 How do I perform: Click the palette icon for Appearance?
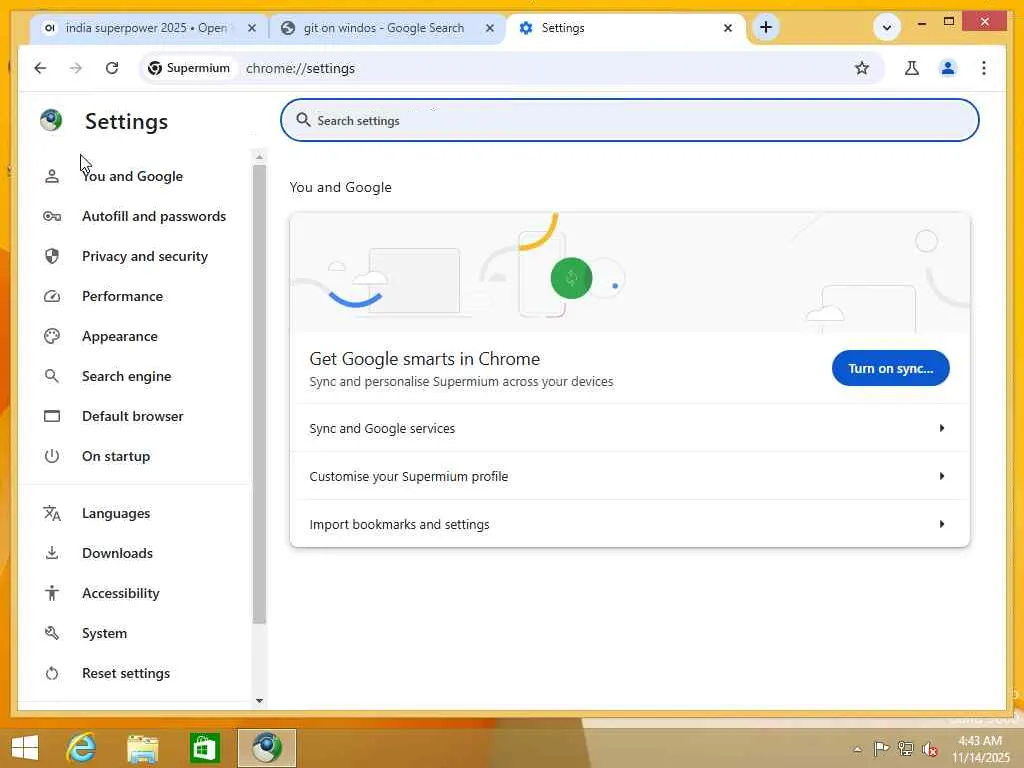pos(52,336)
